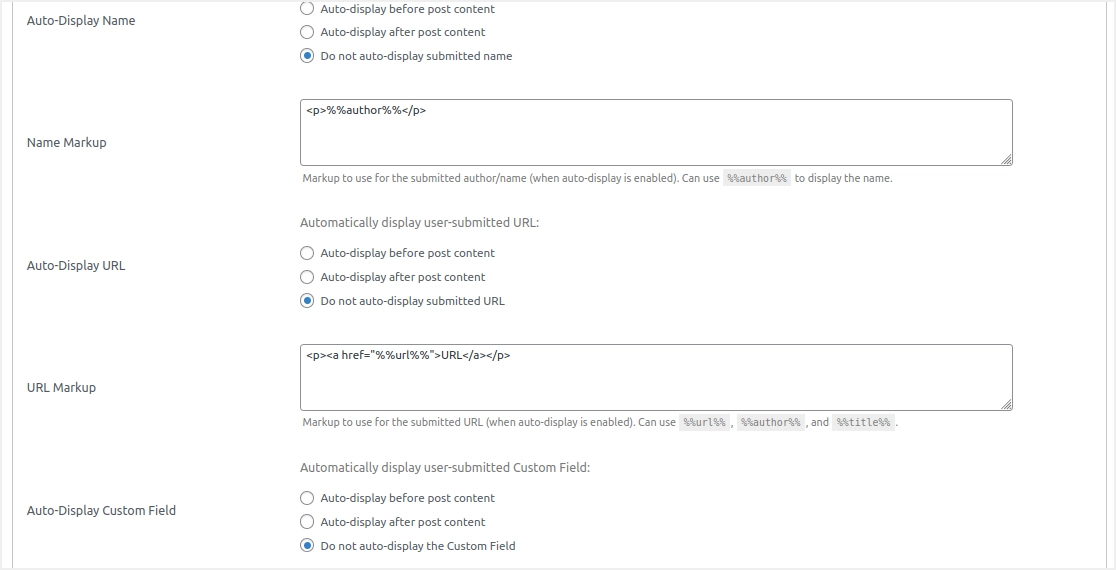Click the Name Markup textarea resize handle
Image resolution: width=1116 pixels, height=570 pixels.
point(1006,159)
